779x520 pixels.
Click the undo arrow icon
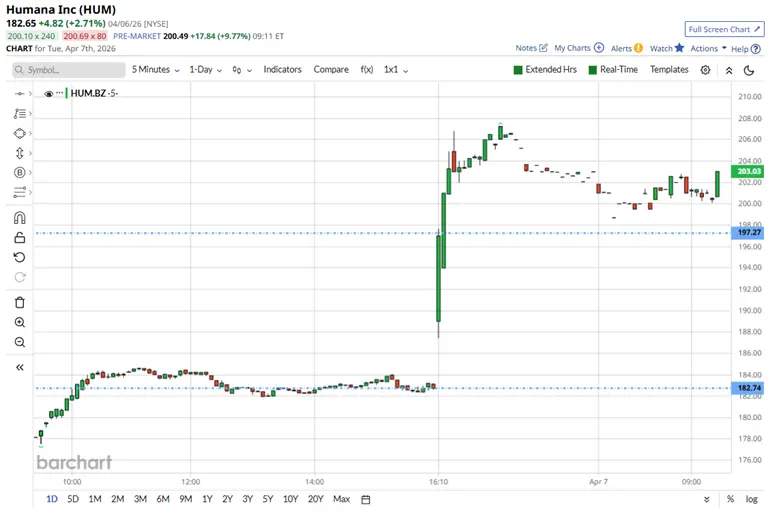19,257
